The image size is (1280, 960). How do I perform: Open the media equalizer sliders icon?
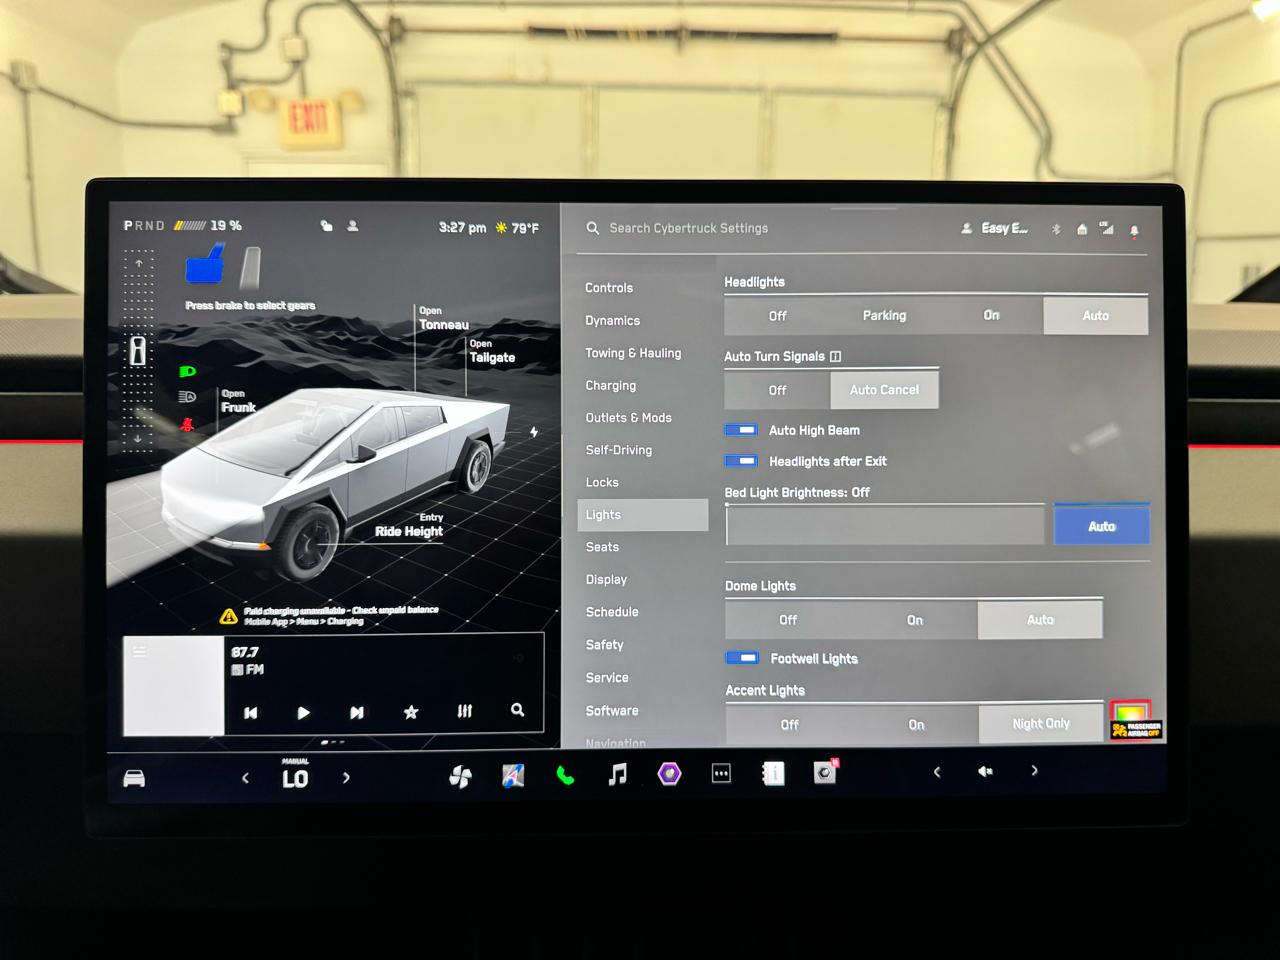coord(465,711)
